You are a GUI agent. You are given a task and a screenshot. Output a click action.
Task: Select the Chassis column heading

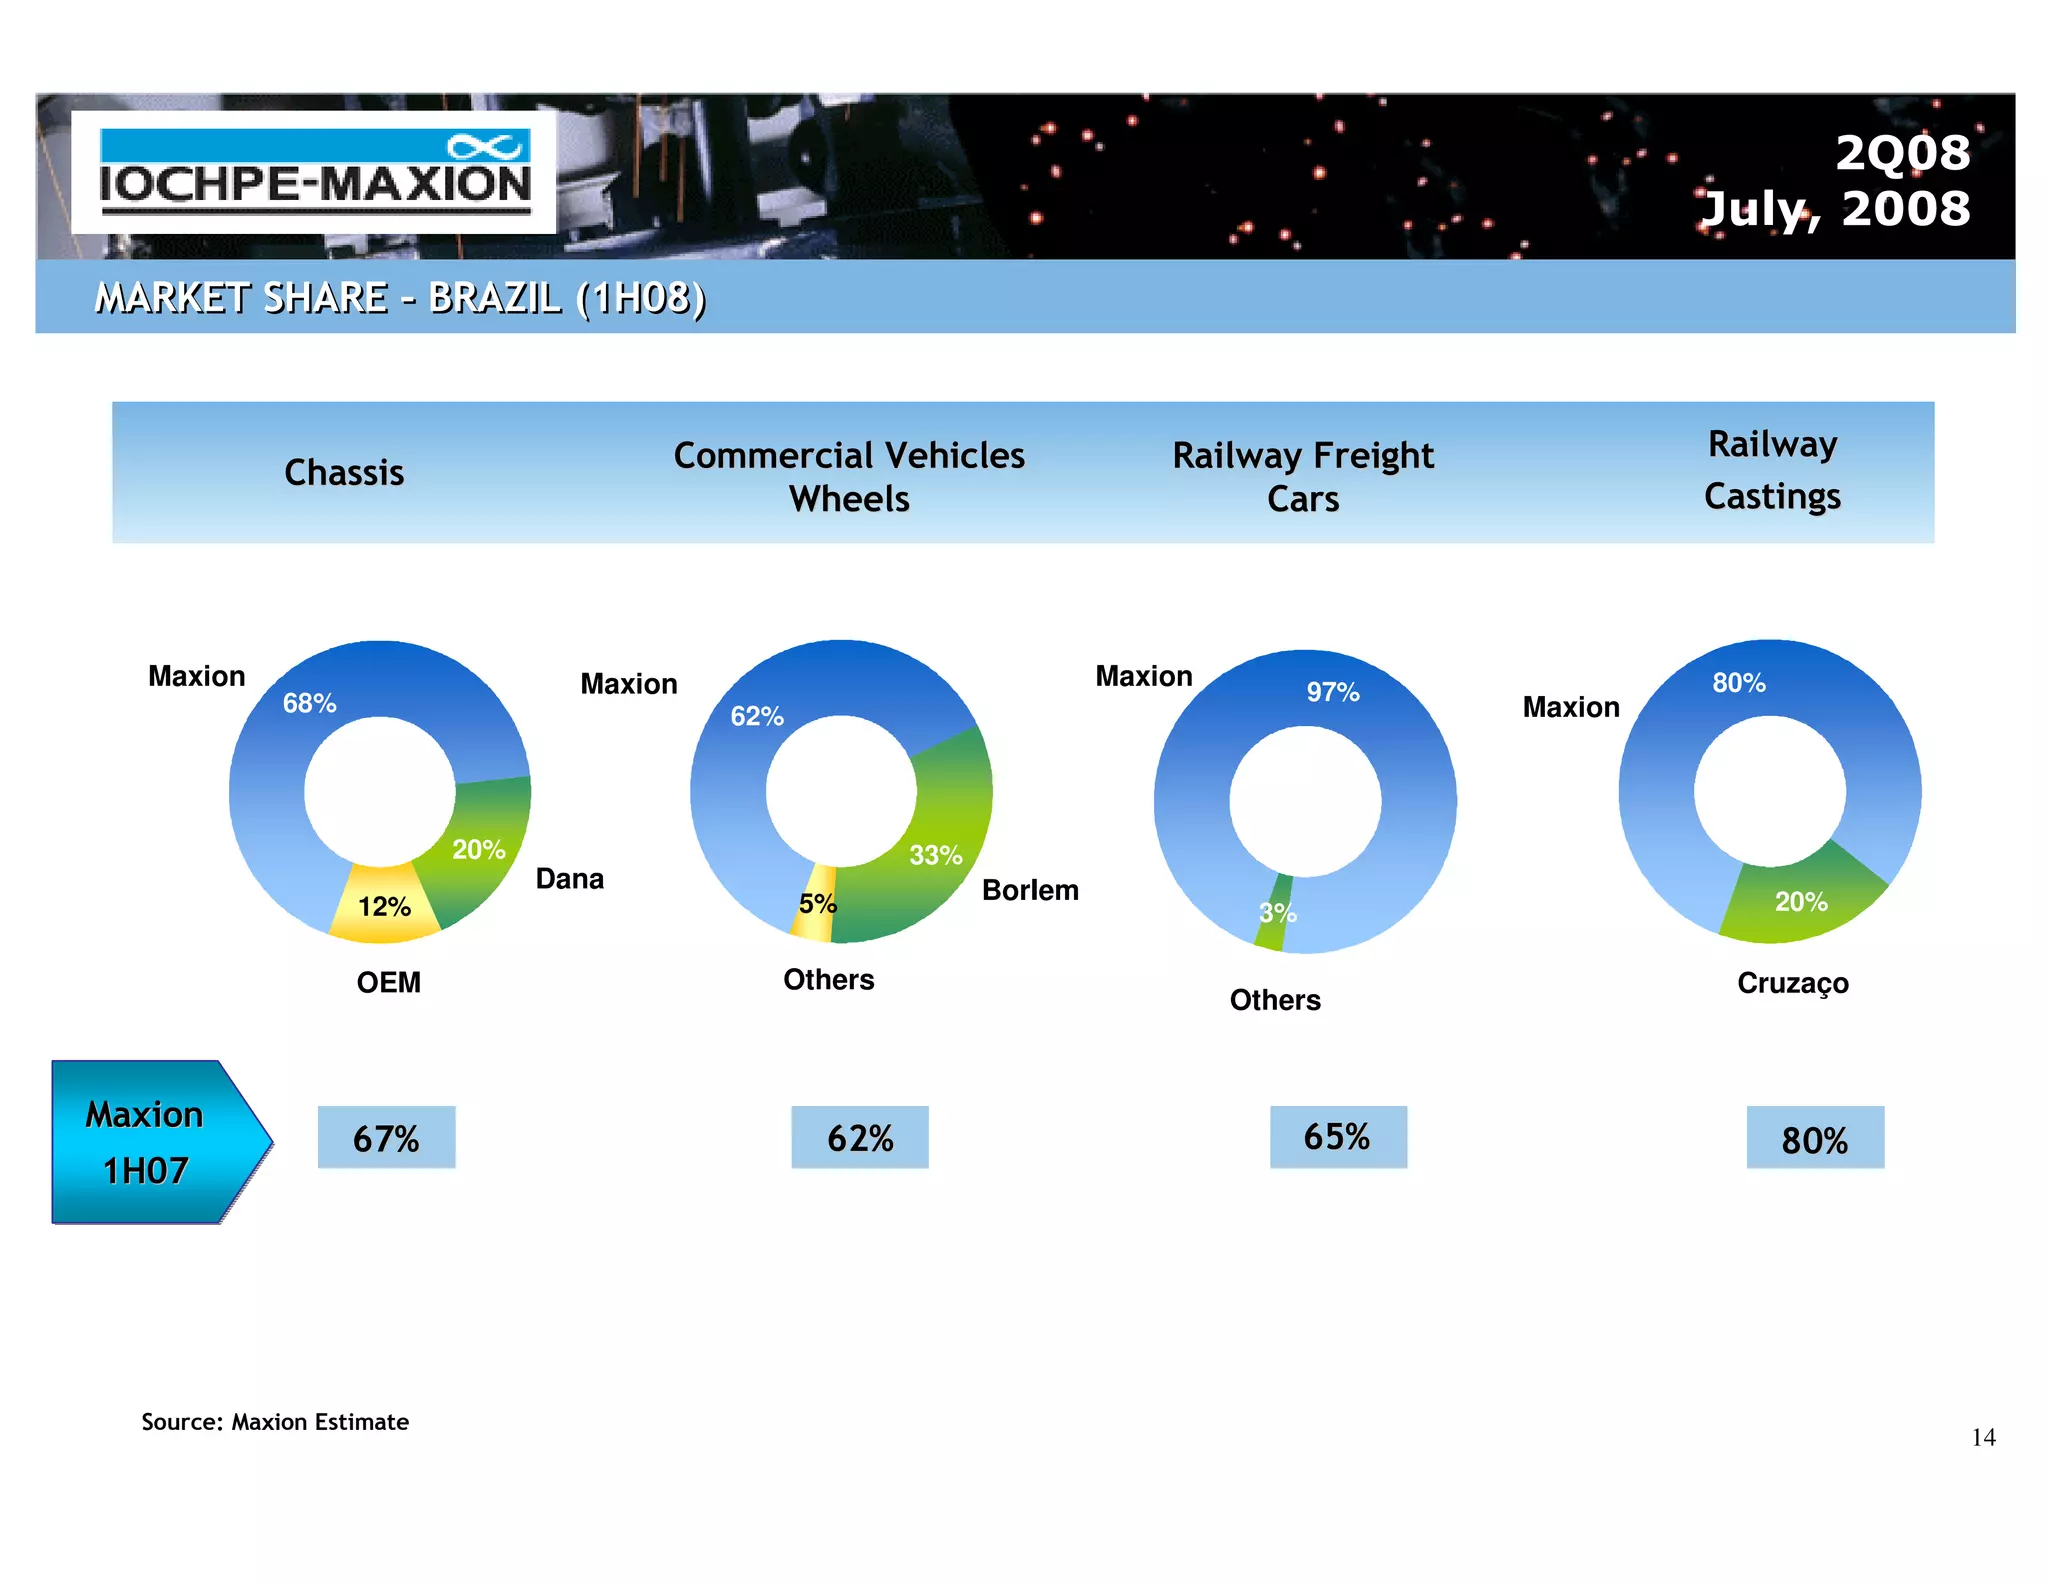click(x=344, y=472)
